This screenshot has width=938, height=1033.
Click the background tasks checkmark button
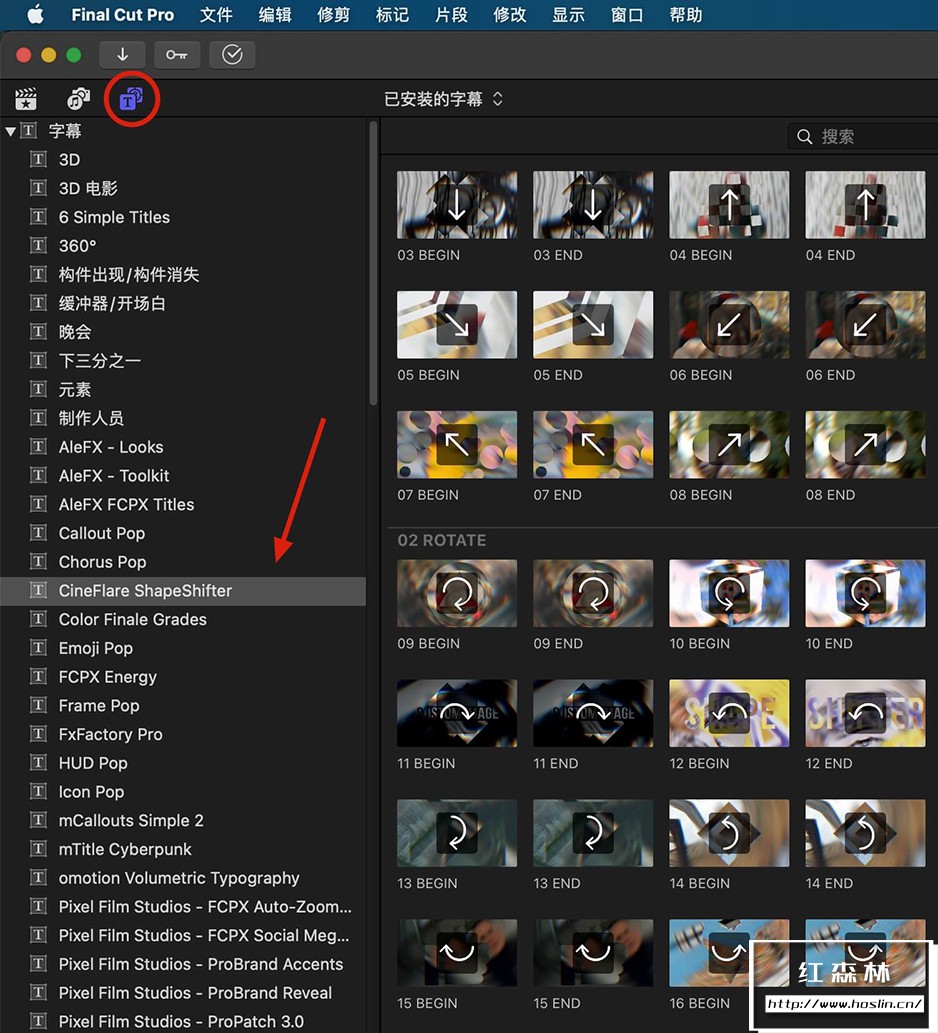232,55
